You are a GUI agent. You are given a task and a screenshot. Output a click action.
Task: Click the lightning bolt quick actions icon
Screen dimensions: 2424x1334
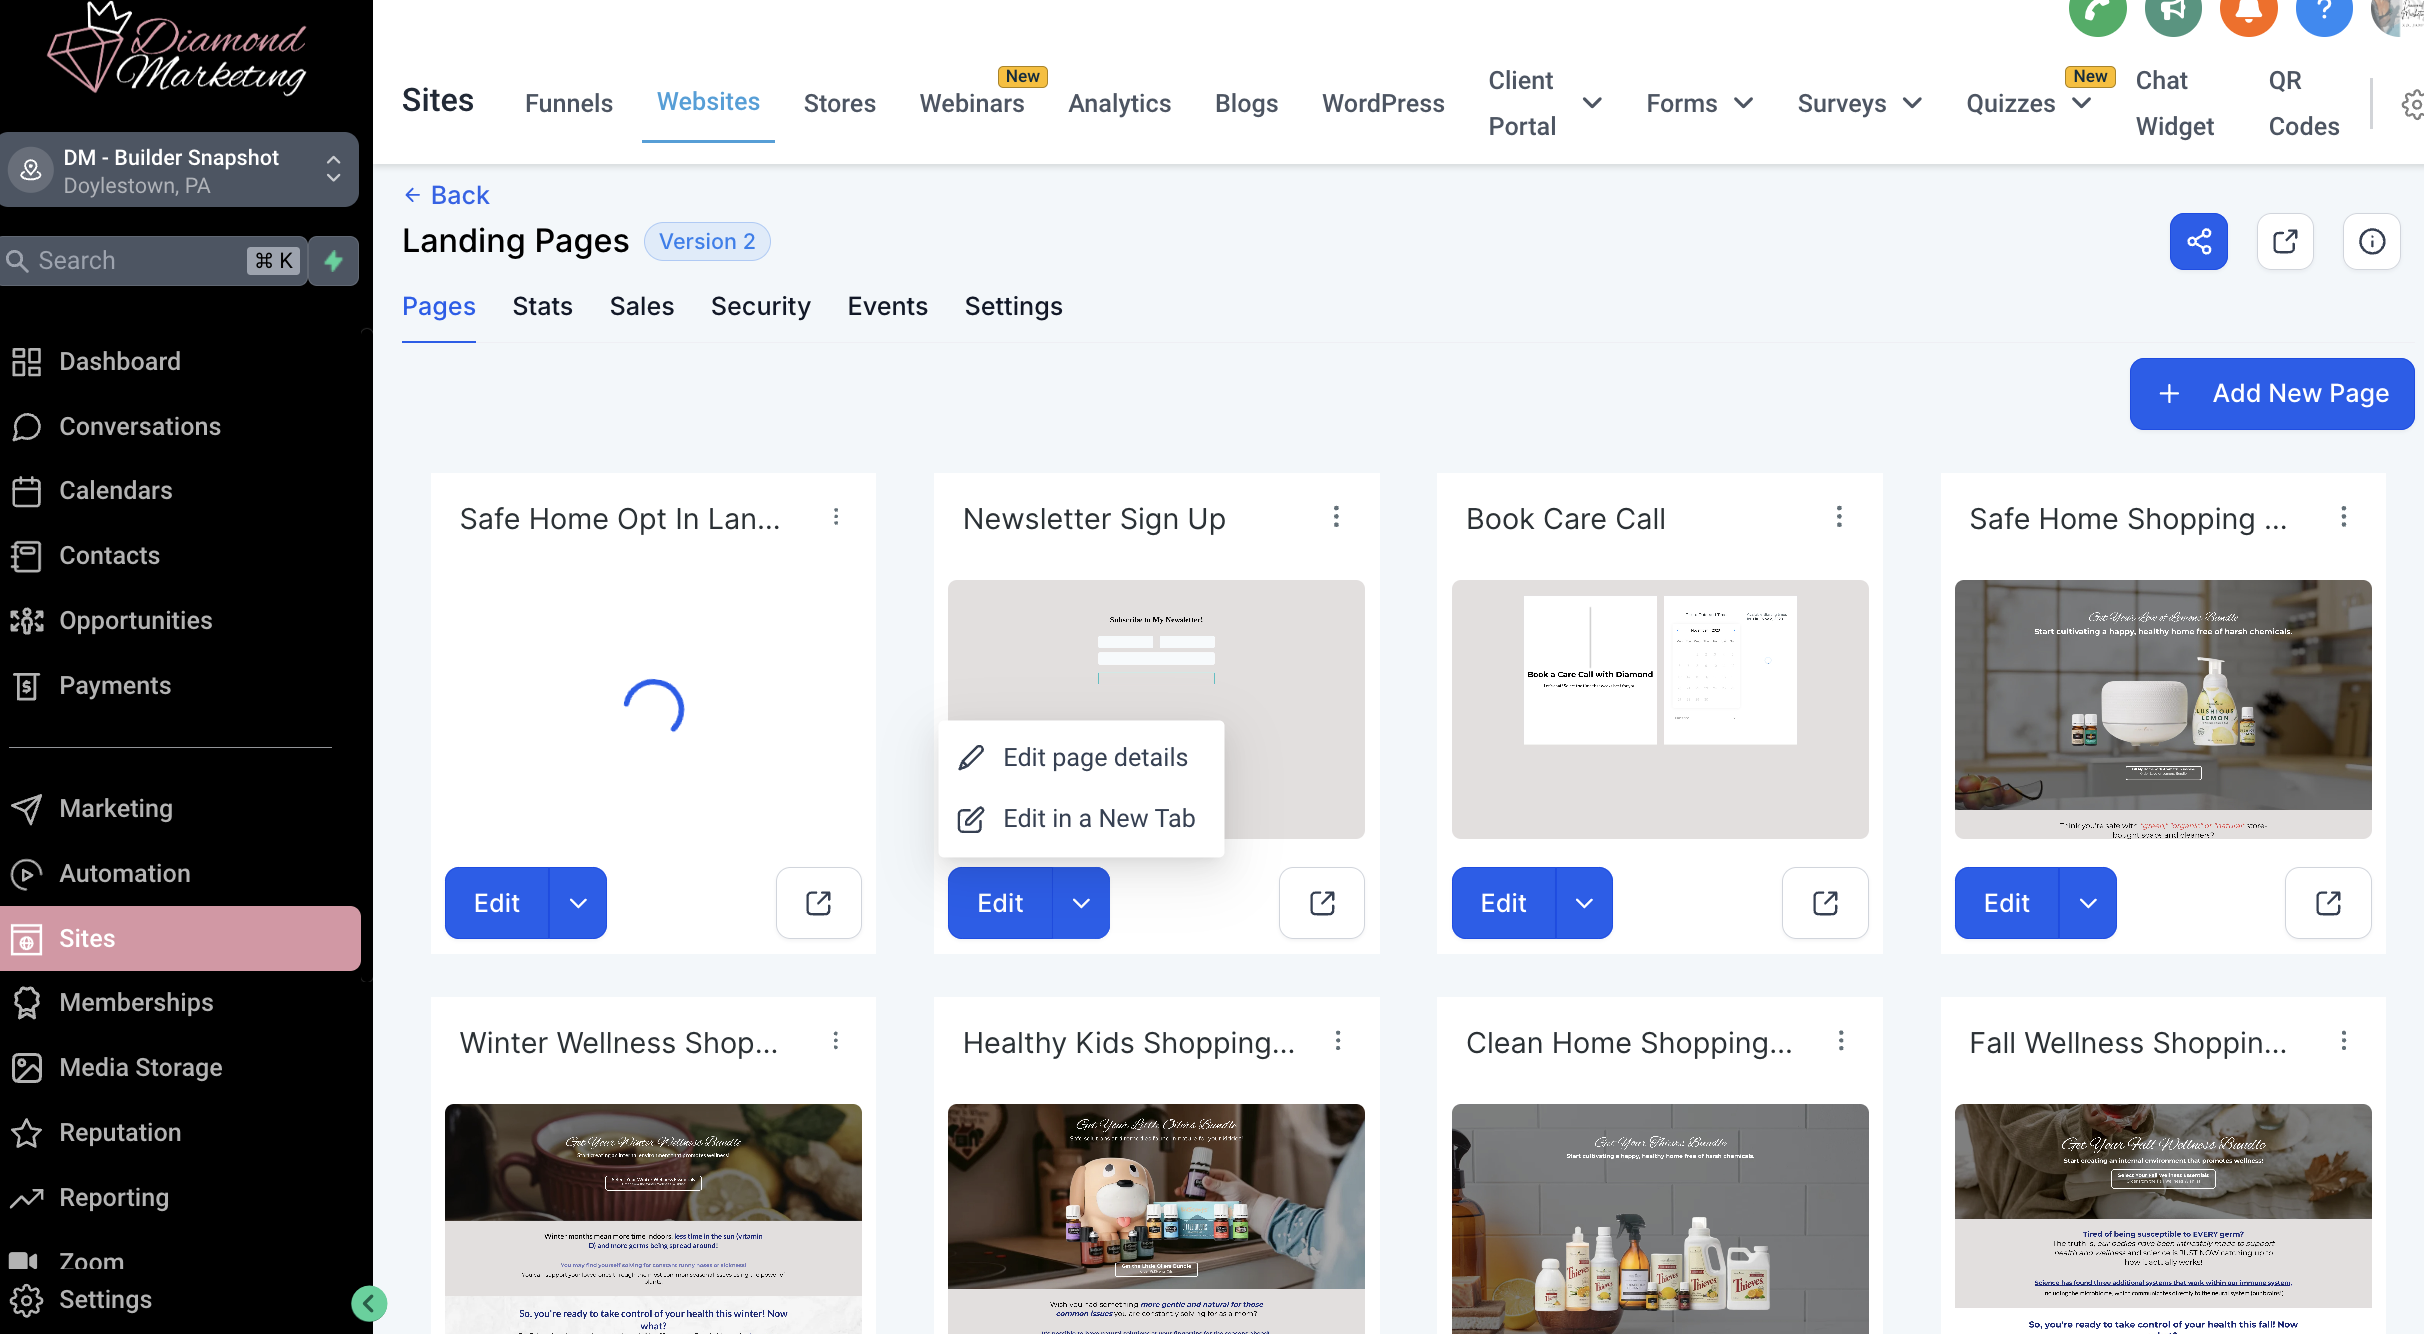point(334,261)
